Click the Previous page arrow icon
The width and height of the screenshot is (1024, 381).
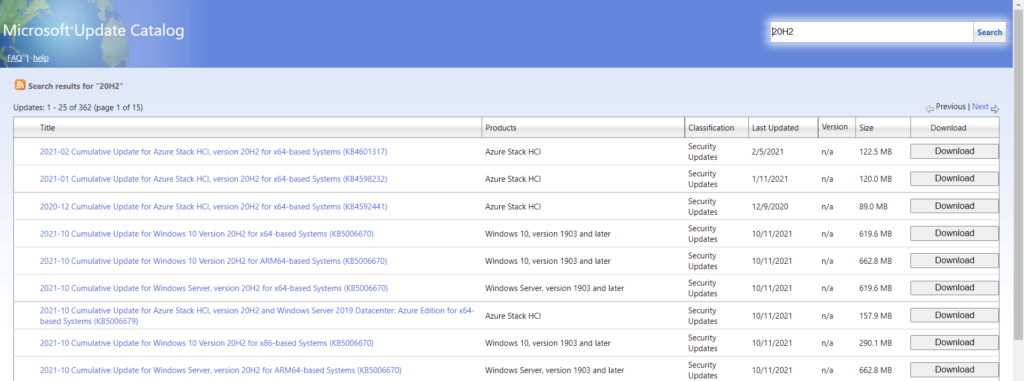click(929, 108)
